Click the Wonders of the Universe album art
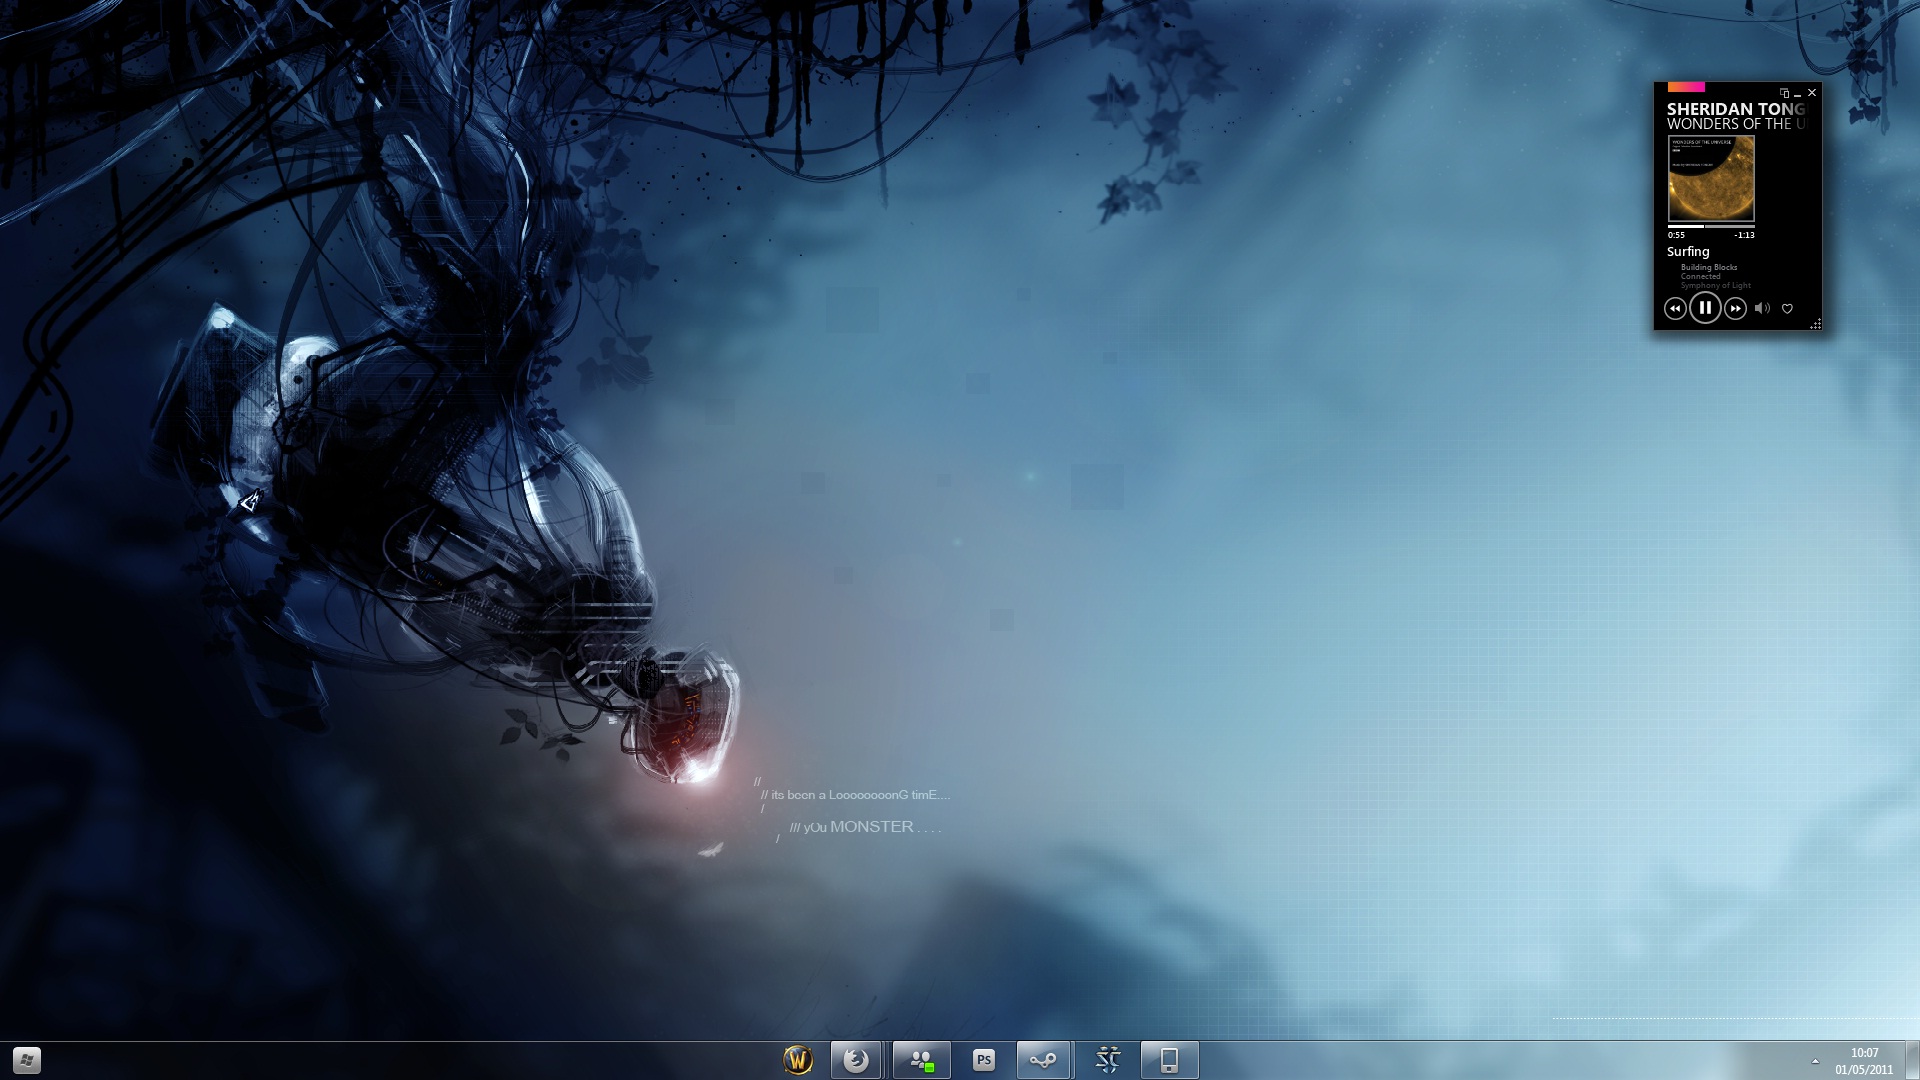The height and width of the screenshot is (1080, 1920). coord(1711,179)
